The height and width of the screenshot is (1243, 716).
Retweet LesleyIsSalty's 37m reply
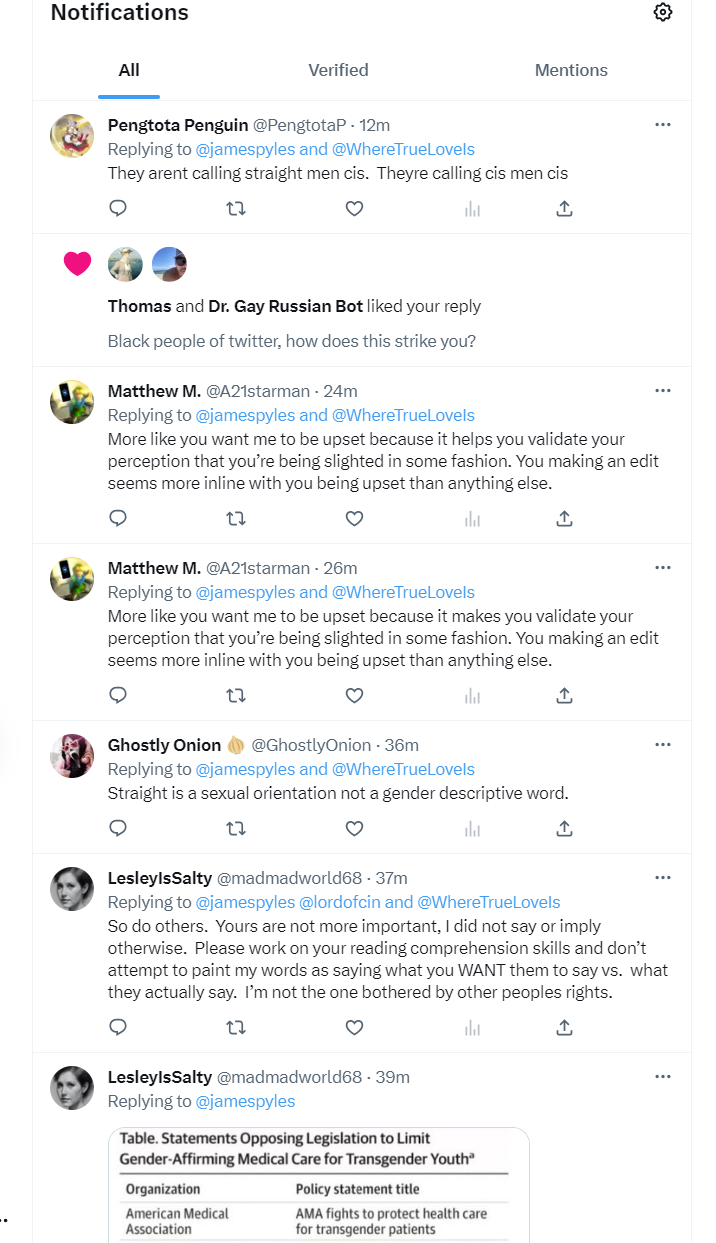click(236, 1027)
